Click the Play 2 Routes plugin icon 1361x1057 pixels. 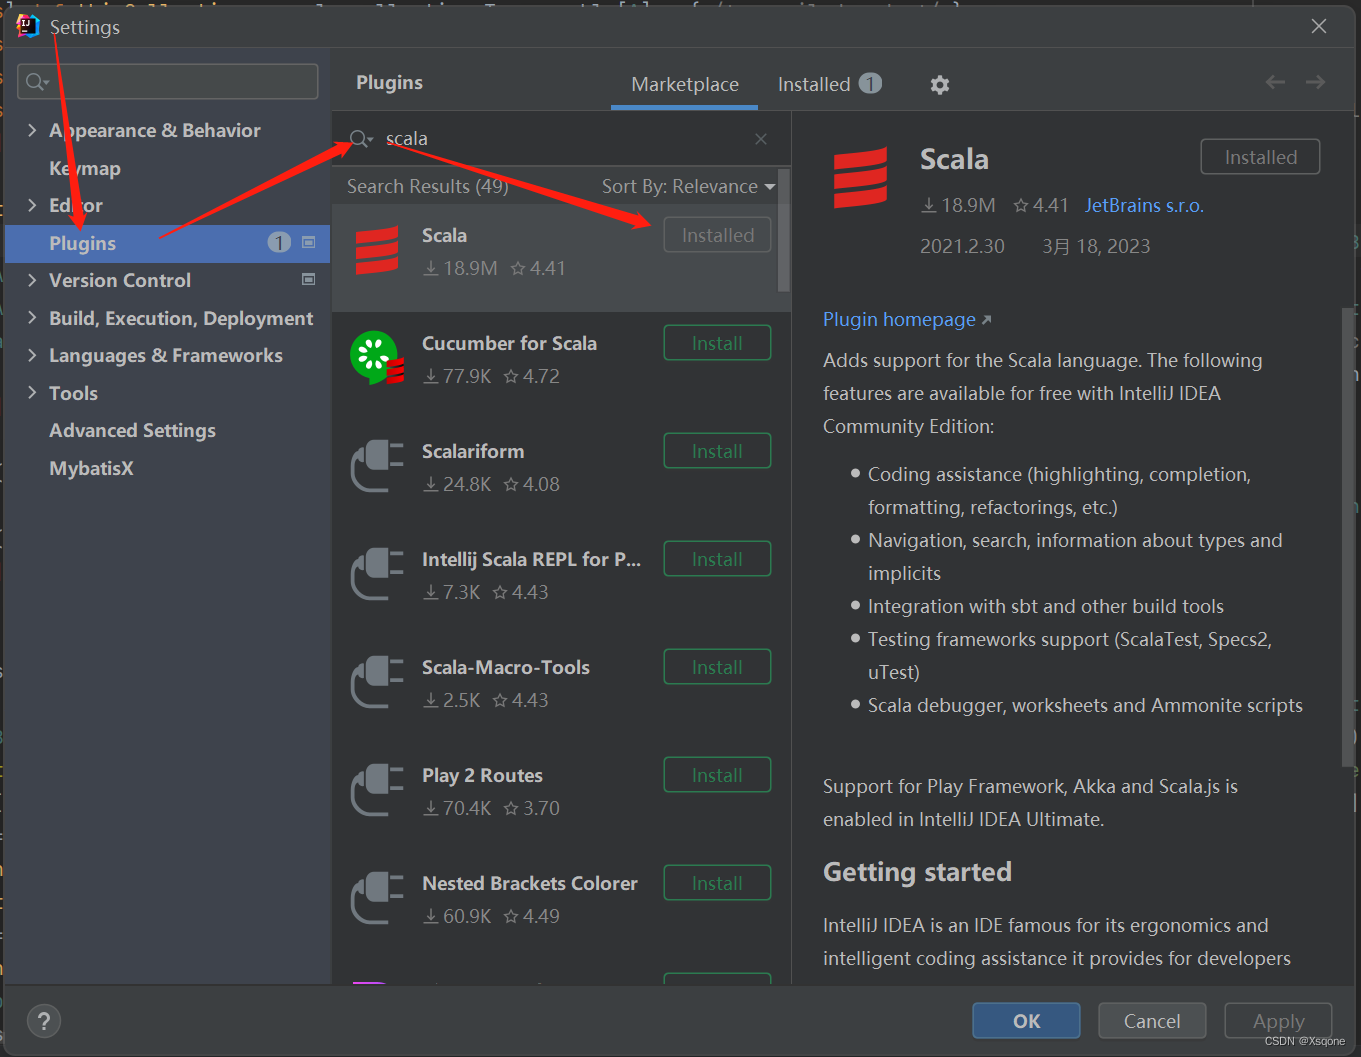tap(377, 791)
